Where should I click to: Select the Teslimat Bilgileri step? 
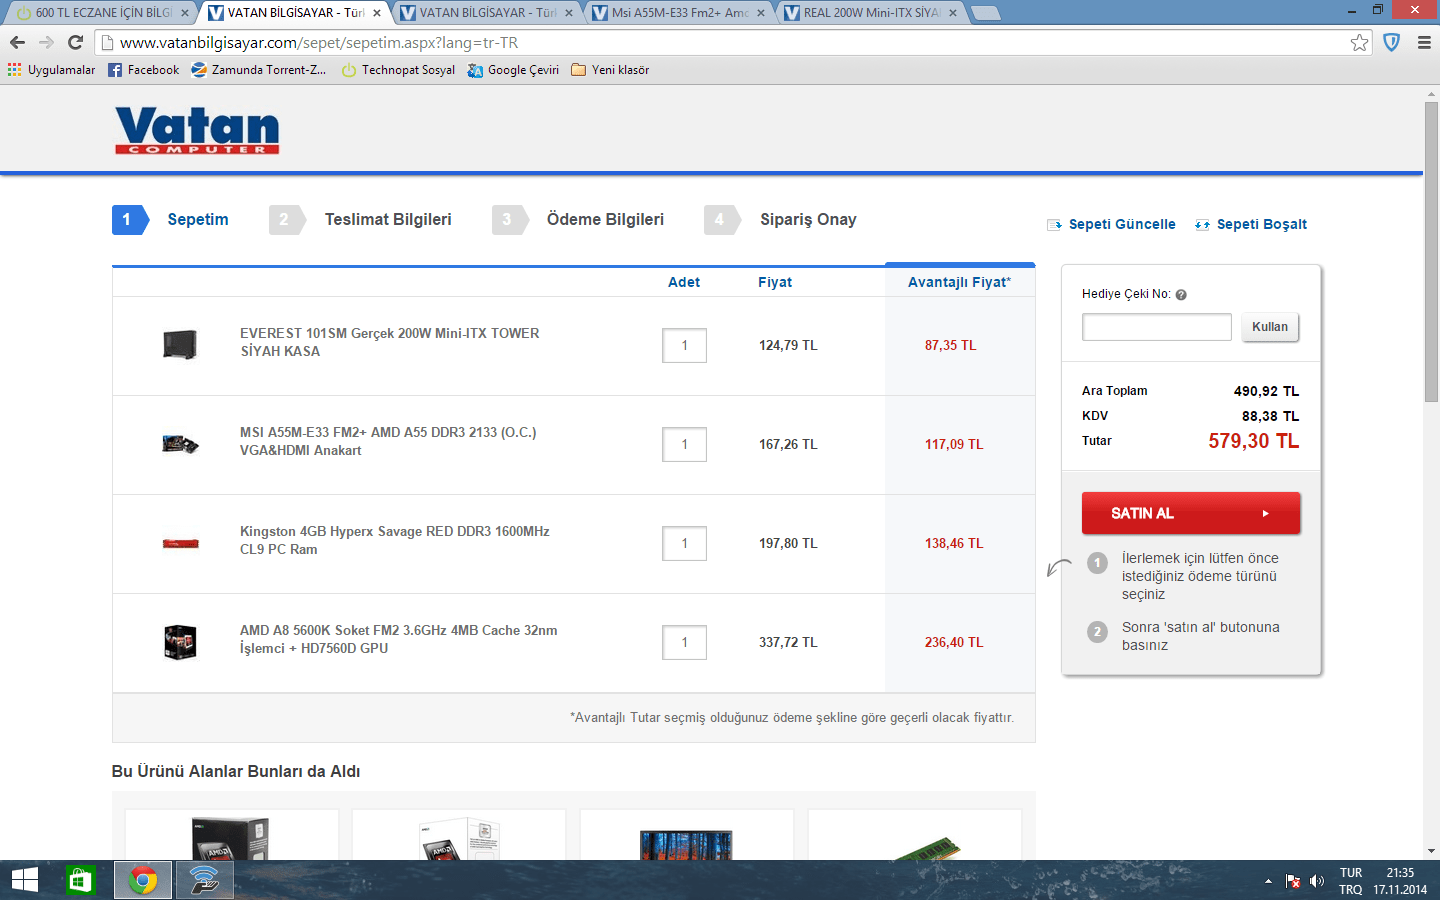click(x=361, y=220)
